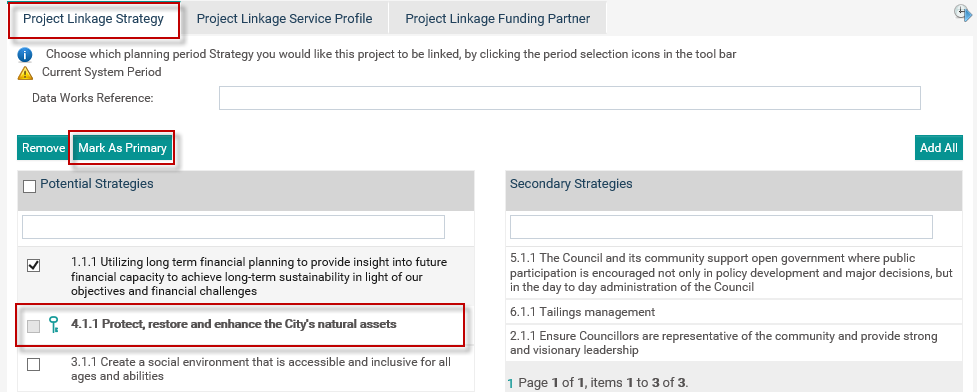Go to page 1 in Secondary Strategies pager

click(x=511, y=384)
